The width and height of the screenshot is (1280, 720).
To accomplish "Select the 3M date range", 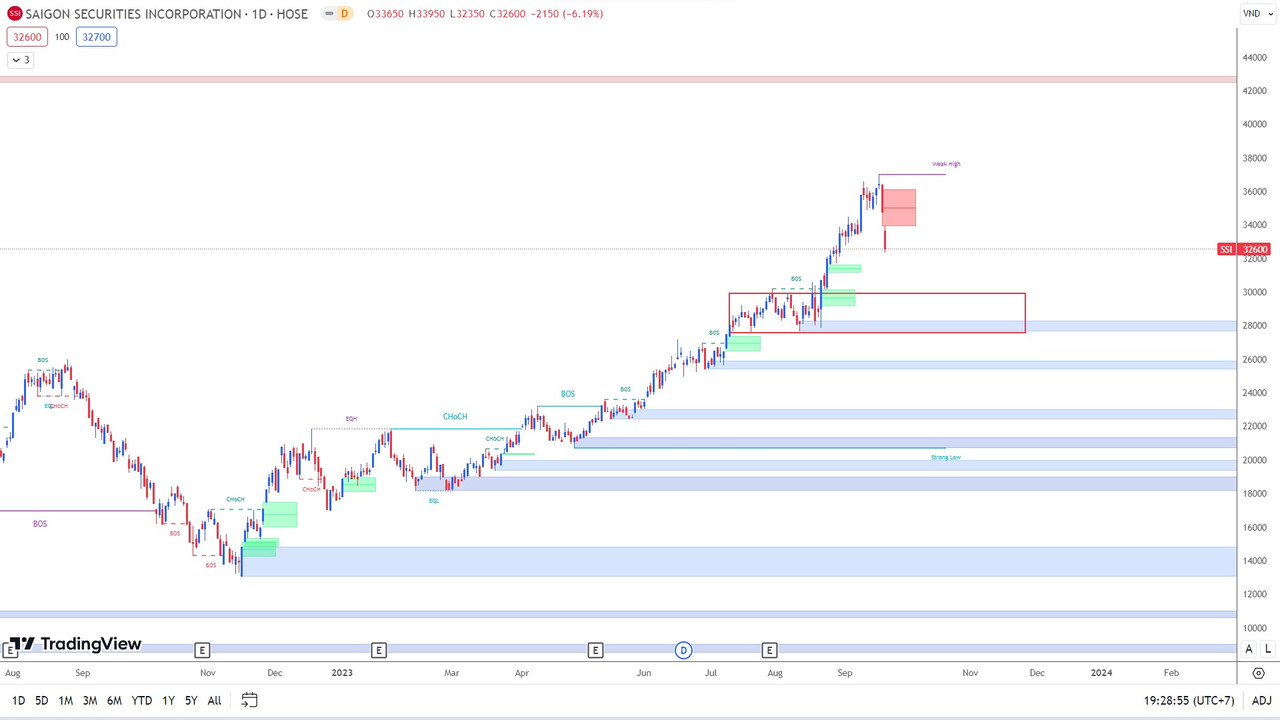I will pos(89,701).
